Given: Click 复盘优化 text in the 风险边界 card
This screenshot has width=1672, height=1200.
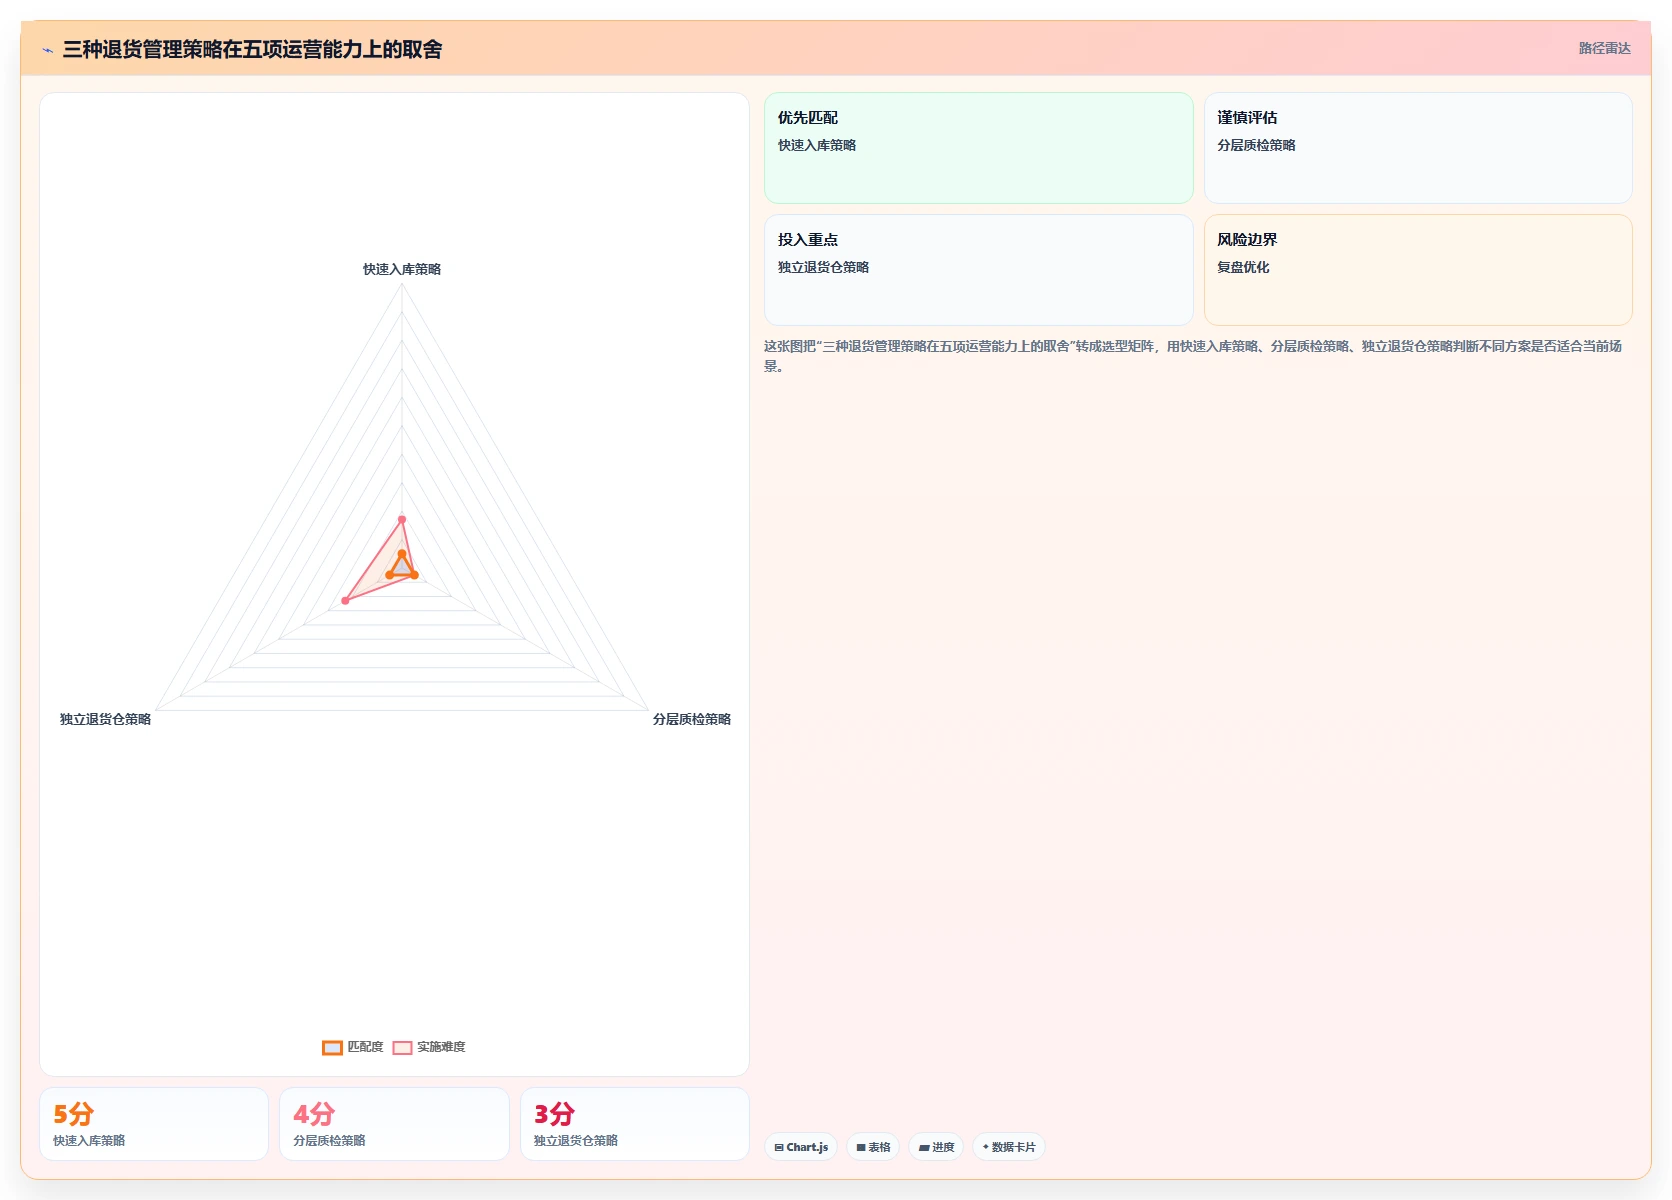Looking at the screenshot, I should pyautogui.click(x=1243, y=267).
